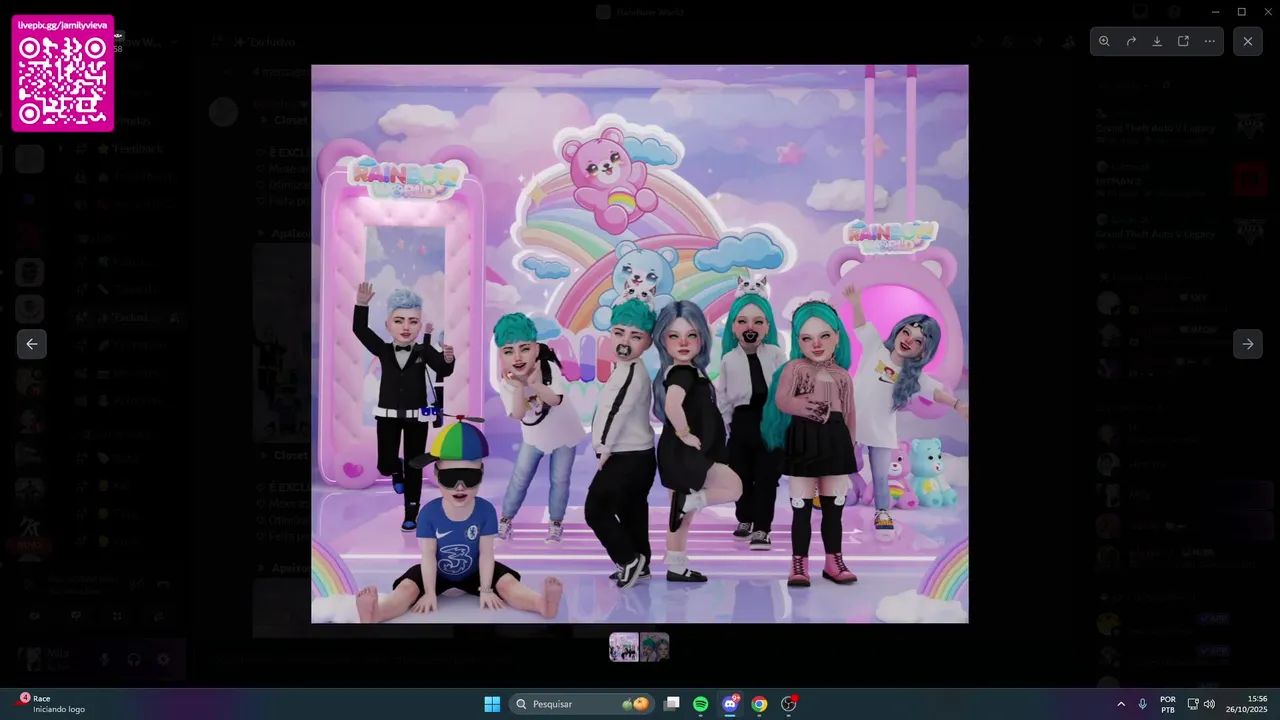Open the volume speaker tray icon
Screen dimensions: 1280x720
tap(1209, 704)
